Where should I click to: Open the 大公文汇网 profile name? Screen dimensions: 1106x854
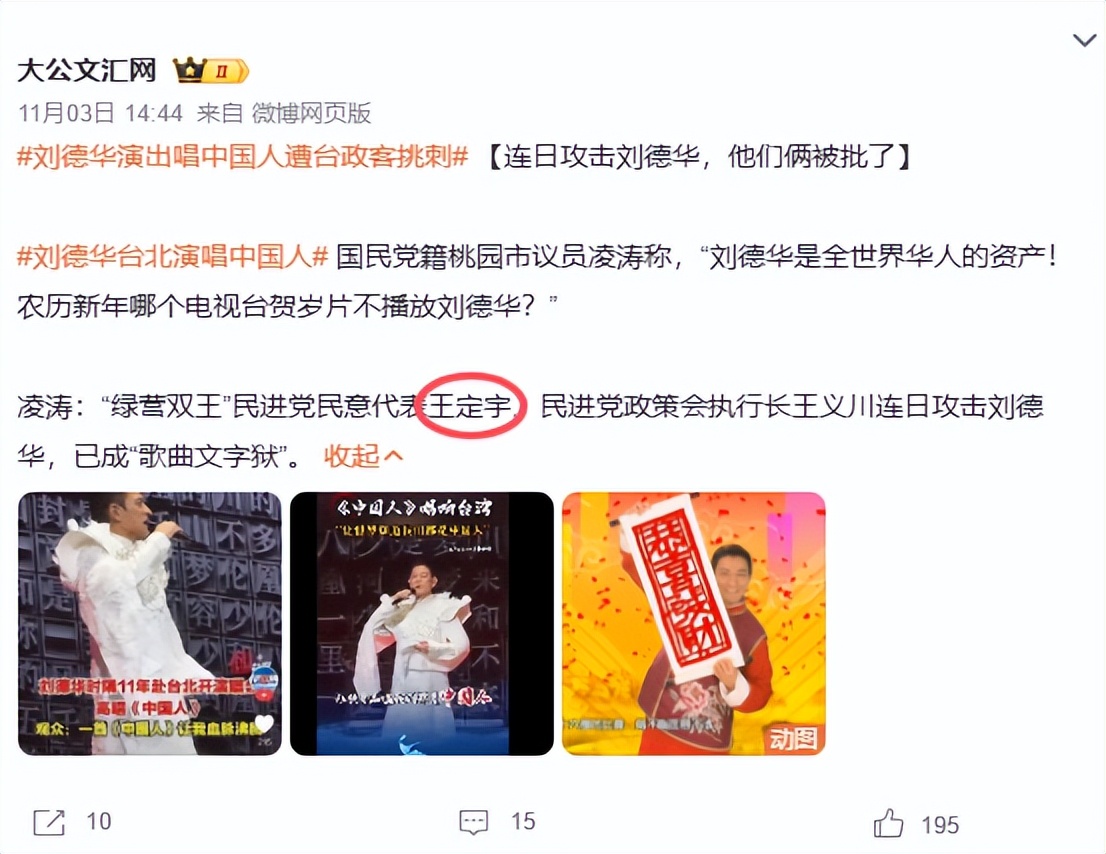[87, 71]
